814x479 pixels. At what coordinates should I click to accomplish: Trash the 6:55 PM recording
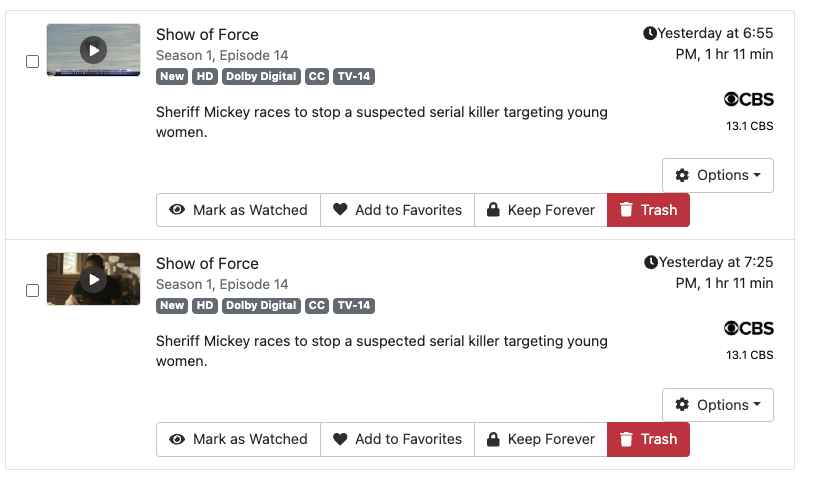click(648, 210)
